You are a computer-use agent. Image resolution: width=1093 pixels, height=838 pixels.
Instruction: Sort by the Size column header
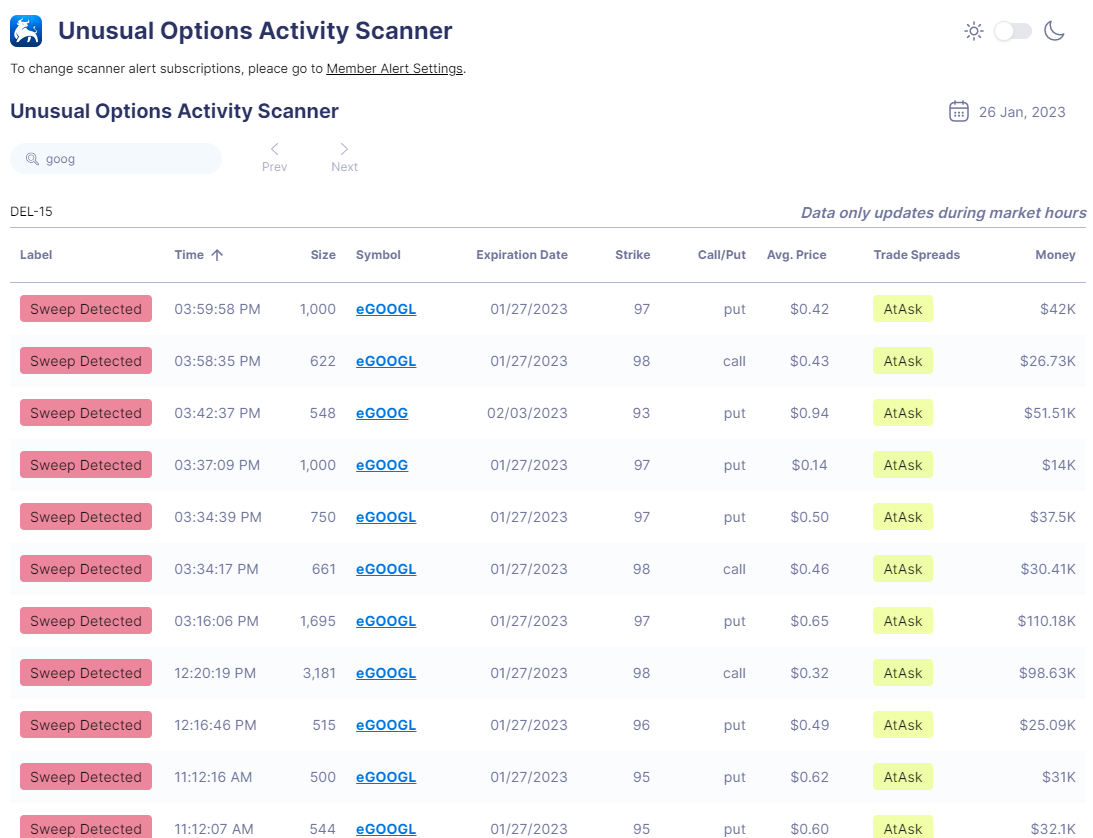(323, 255)
